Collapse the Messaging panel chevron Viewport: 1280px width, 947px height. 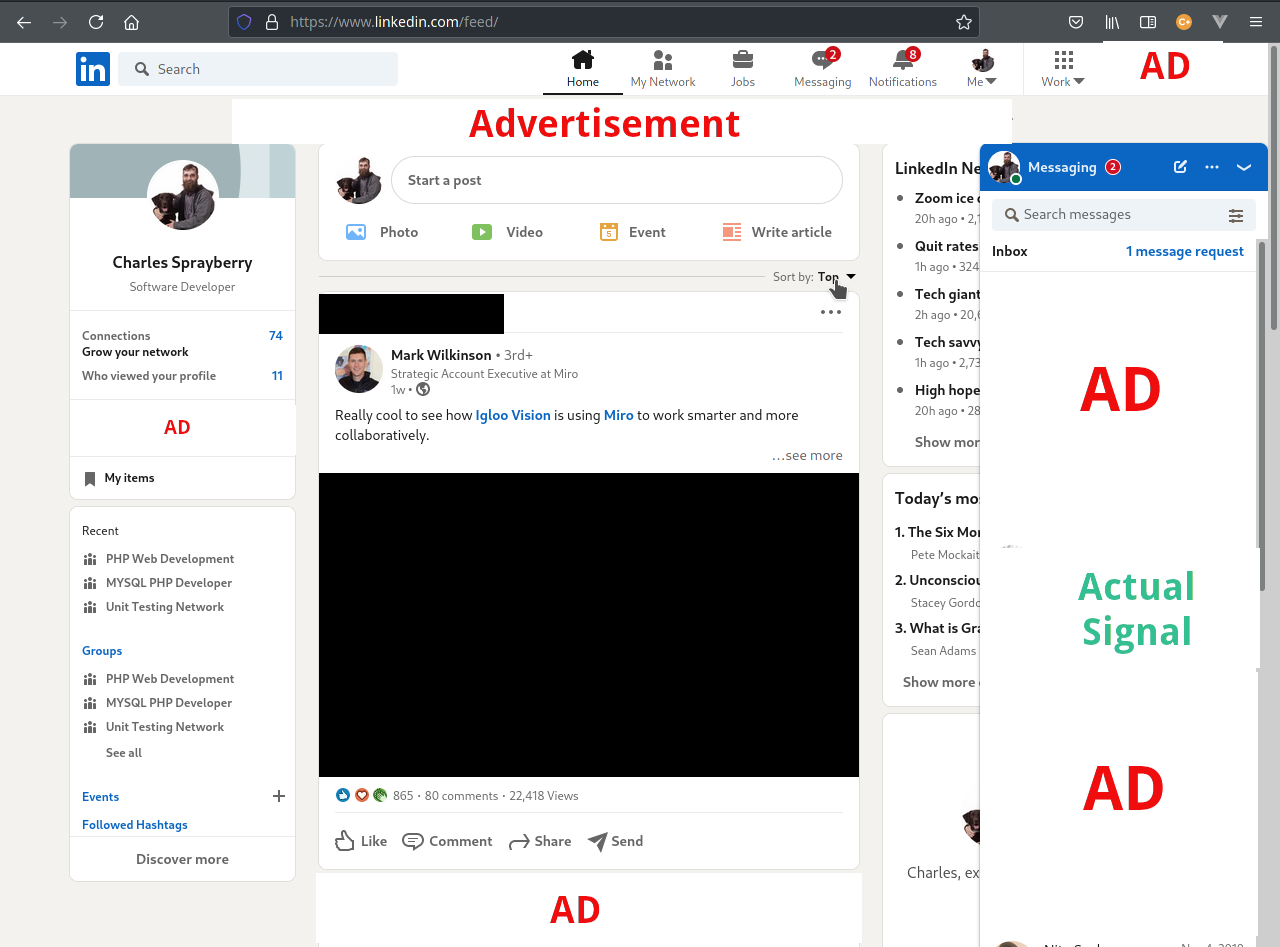point(1244,167)
